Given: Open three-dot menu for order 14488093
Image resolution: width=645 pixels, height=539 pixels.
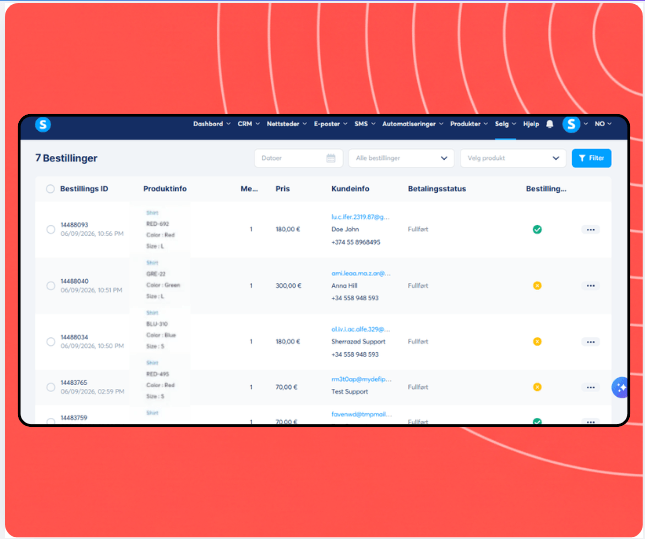Looking at the screenshot, I should (591, 230).
